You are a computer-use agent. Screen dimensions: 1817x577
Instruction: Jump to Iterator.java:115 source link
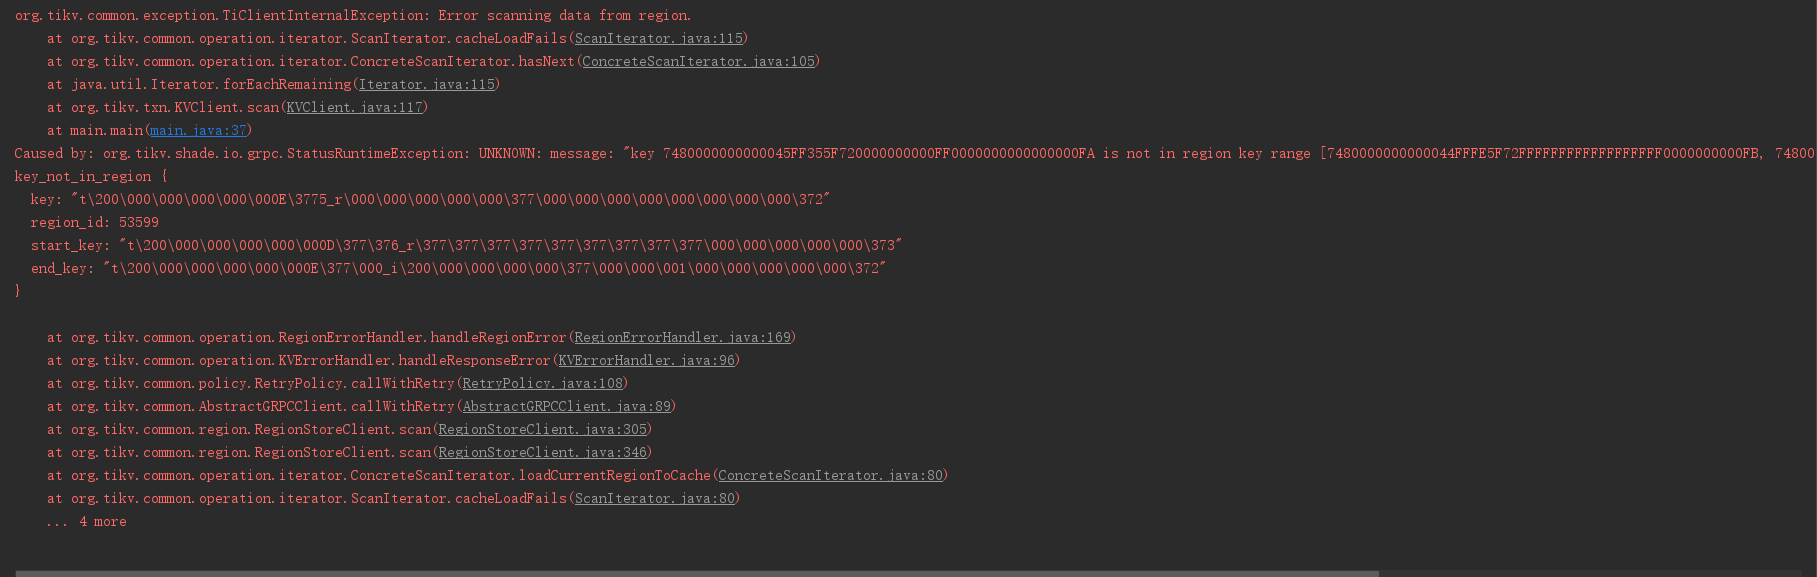point(426,84)
